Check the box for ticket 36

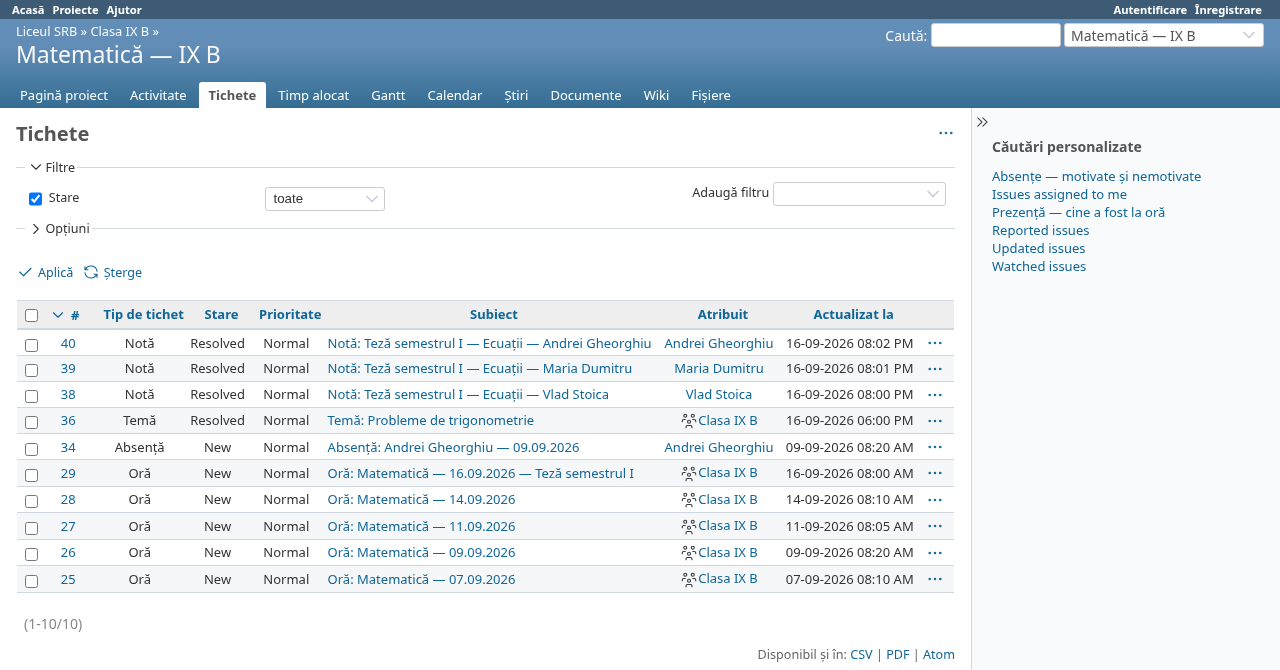pos(31,422)
